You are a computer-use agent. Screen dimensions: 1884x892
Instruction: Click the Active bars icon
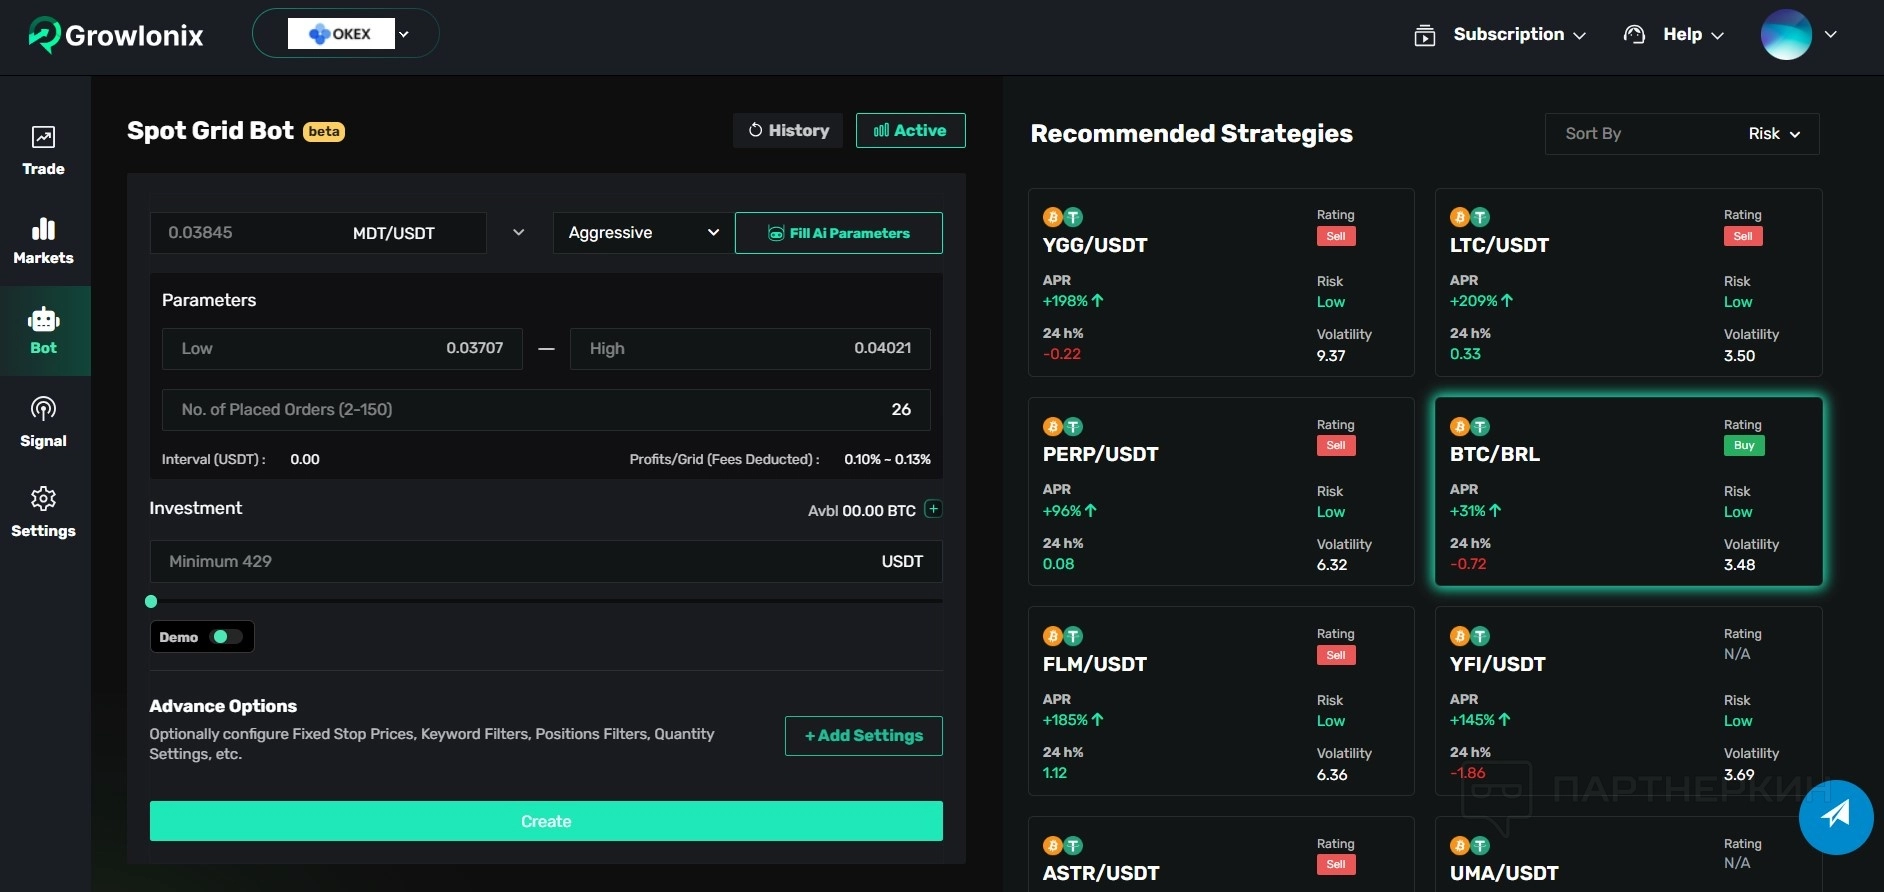(881, 130)
